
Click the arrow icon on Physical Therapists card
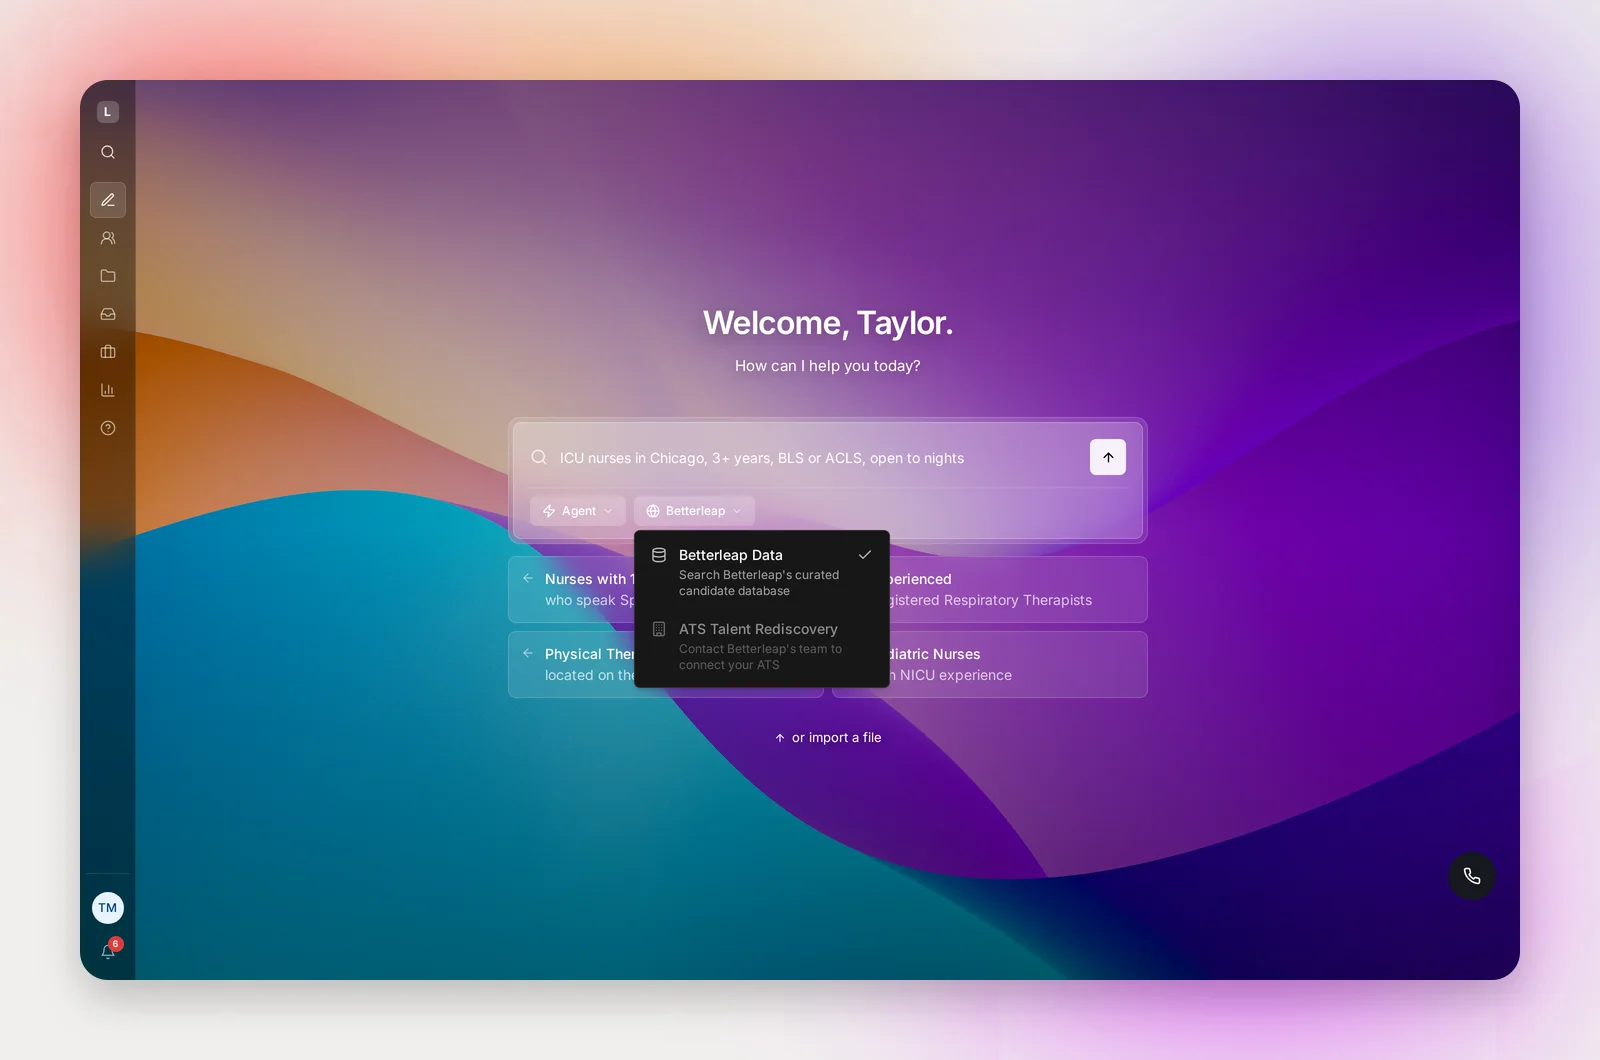point(528,653)
